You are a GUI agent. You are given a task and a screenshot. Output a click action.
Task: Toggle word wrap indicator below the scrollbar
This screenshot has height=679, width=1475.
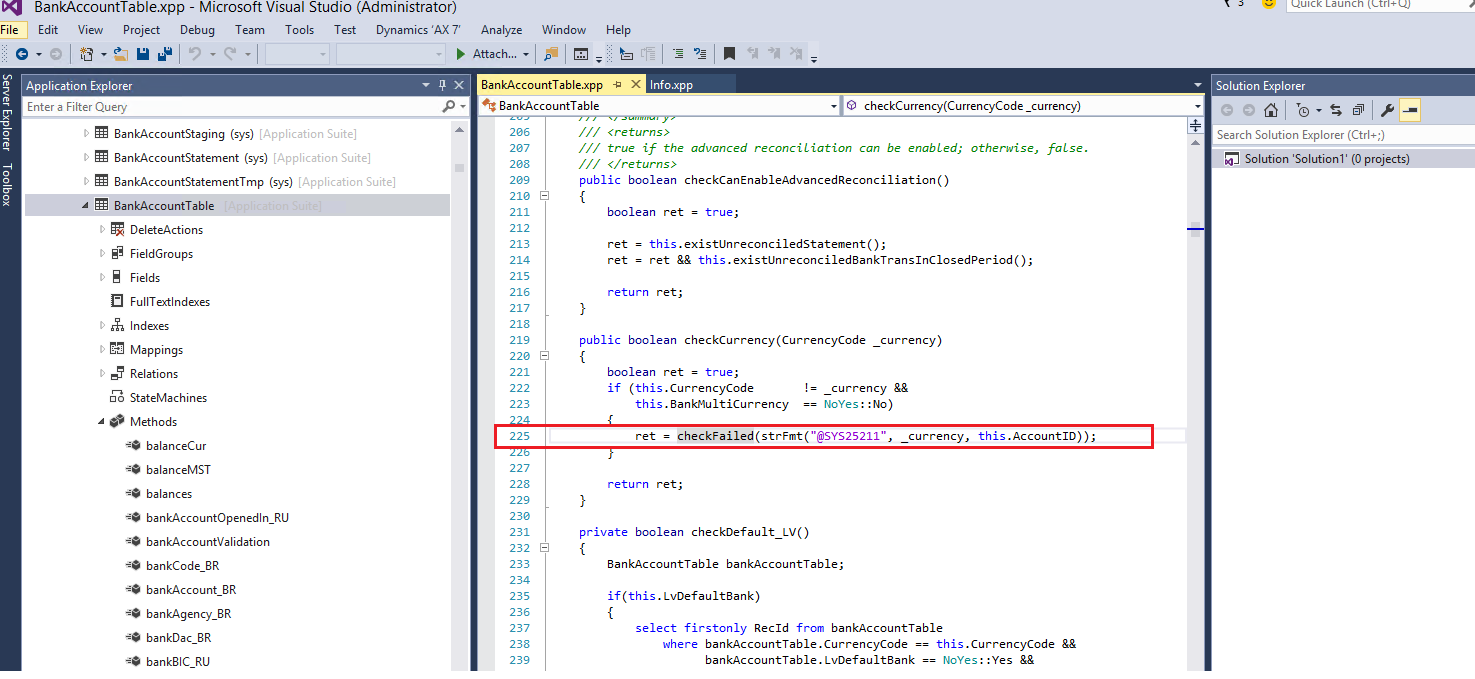coord(1196,231)
